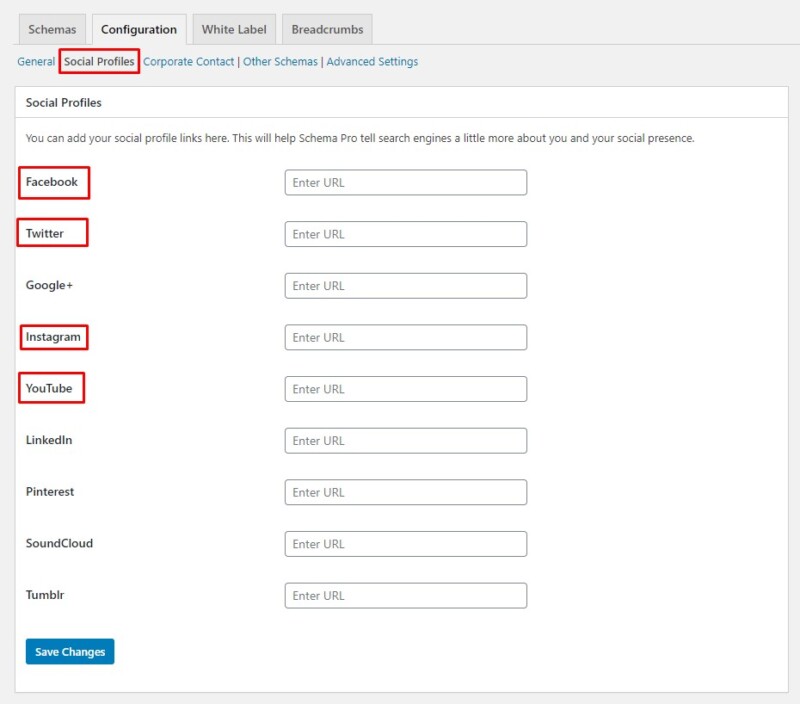Select the Configuration tab
Screen dimensions: 800x704
138,30
